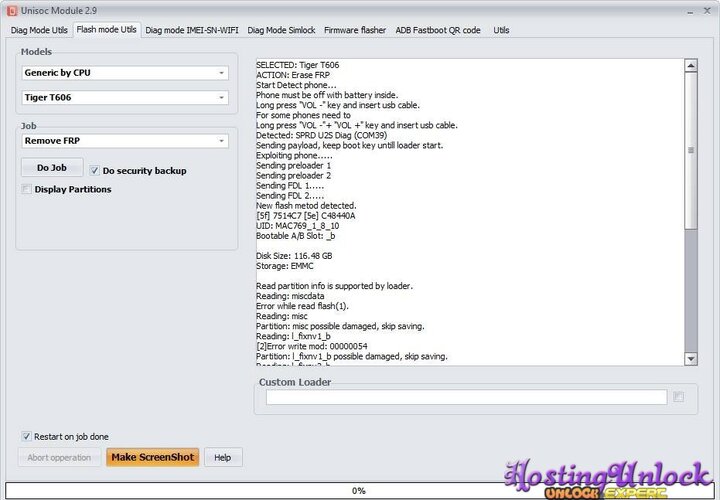Screen dimensions: 720x500
Task: Close the Unisoc Module window
Action: 707,11
